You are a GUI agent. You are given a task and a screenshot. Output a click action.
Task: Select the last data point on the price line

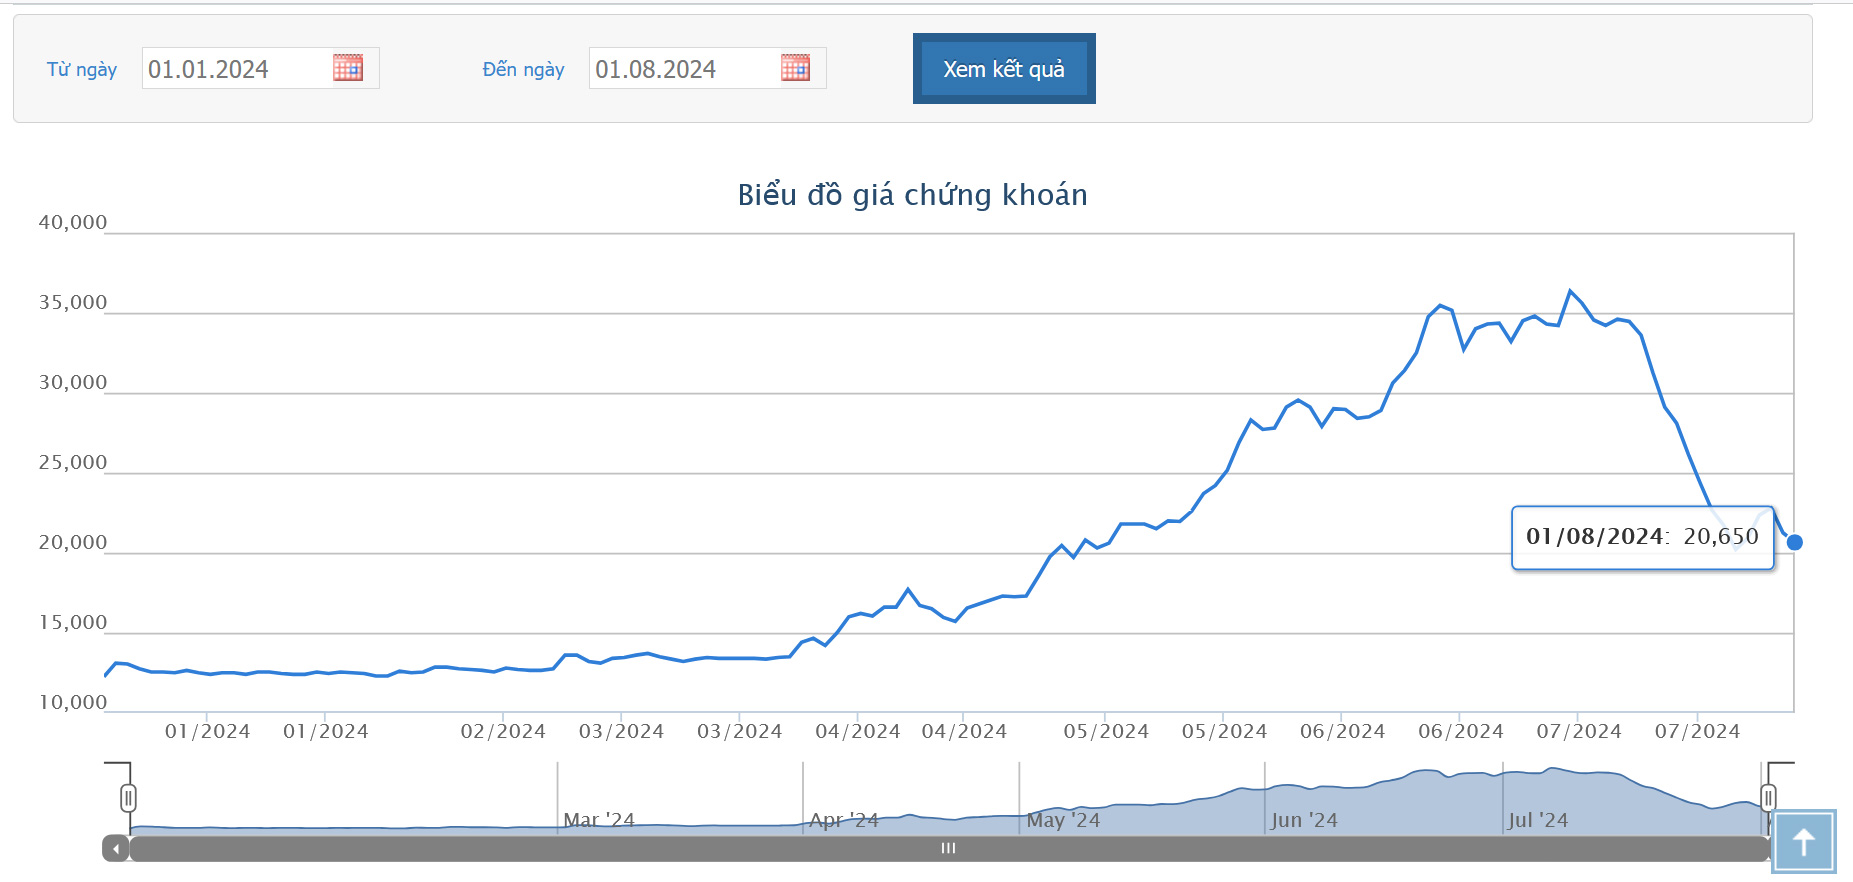[1794, 542]
